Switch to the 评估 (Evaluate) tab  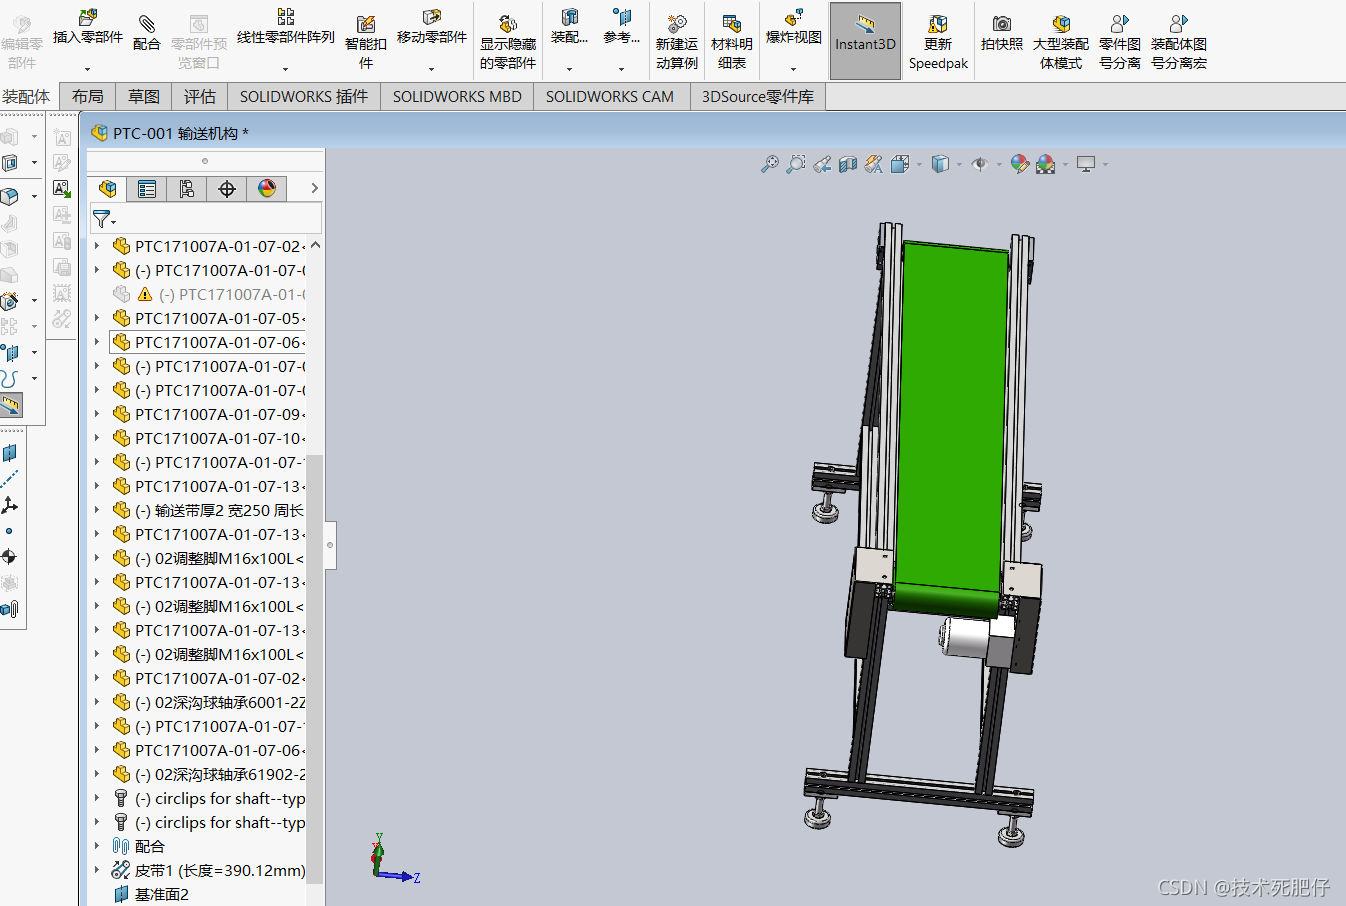coord(200,97)
